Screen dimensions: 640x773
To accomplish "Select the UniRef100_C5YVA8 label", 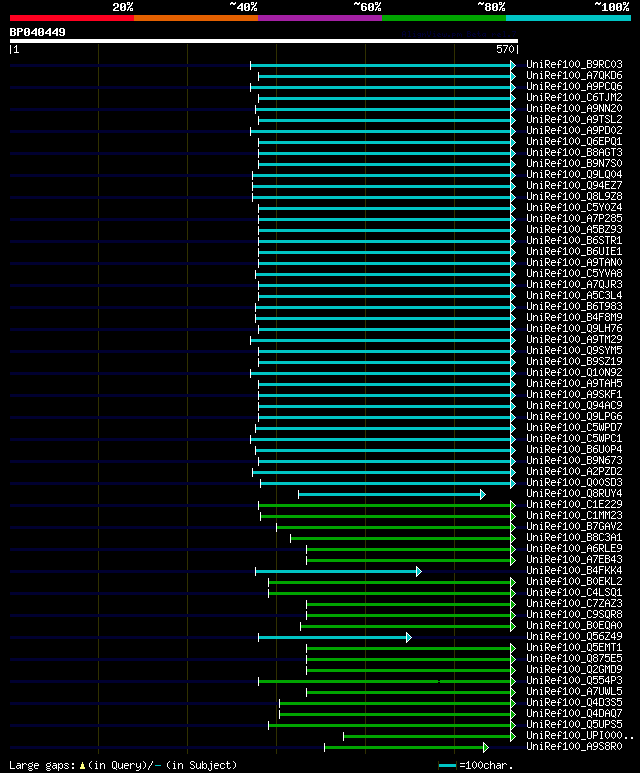I will [574, 274].
